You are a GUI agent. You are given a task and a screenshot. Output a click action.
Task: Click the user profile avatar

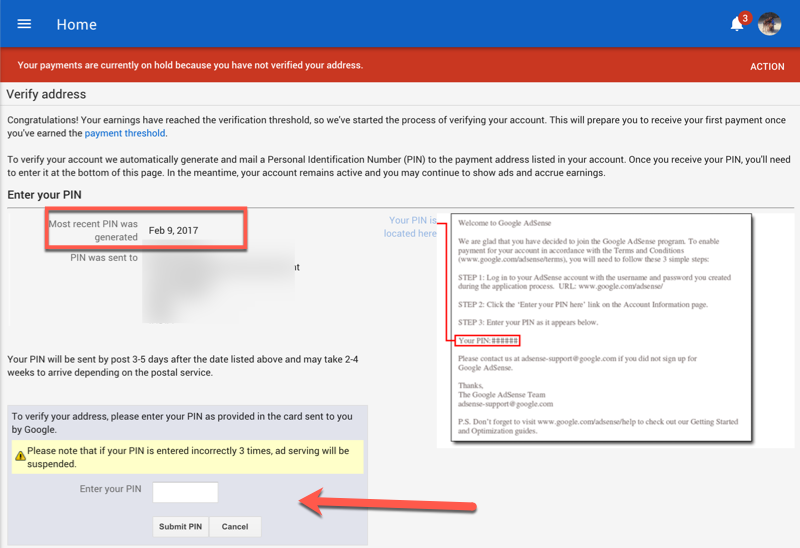point(769,24)
